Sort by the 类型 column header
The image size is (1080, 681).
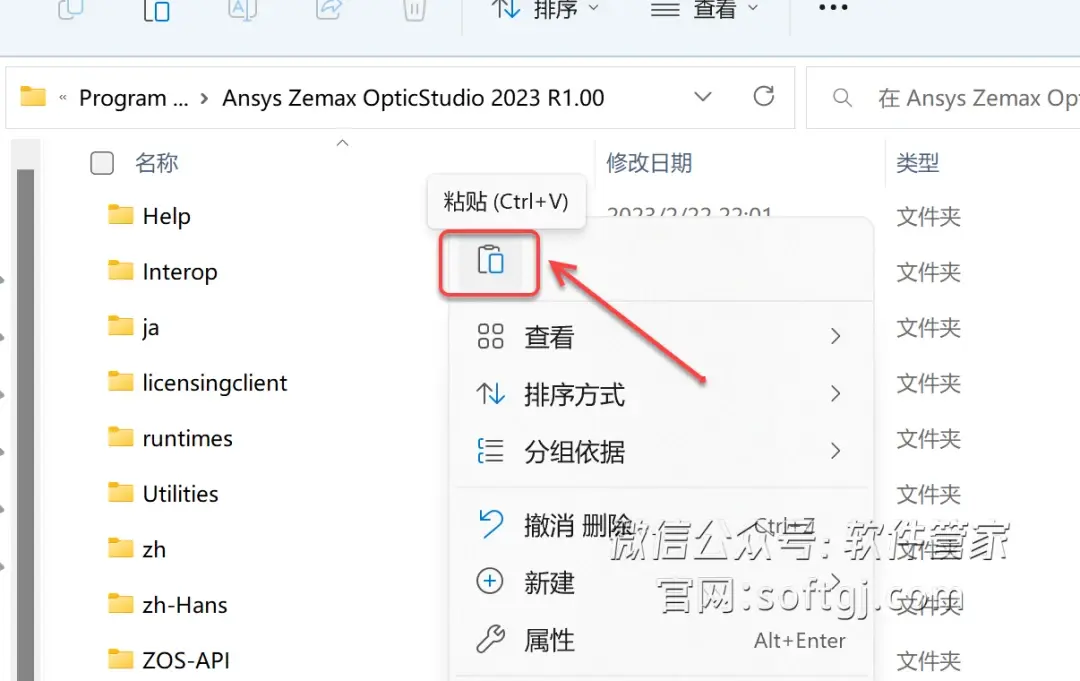coord(917,163)
